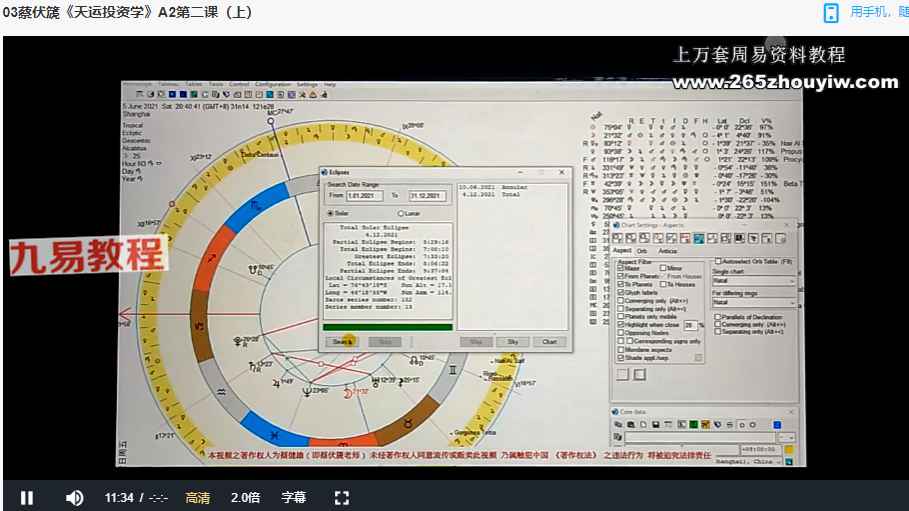Click the Search button in Eclipses dialog
The image size is (909, 511).
coord(342,342)
